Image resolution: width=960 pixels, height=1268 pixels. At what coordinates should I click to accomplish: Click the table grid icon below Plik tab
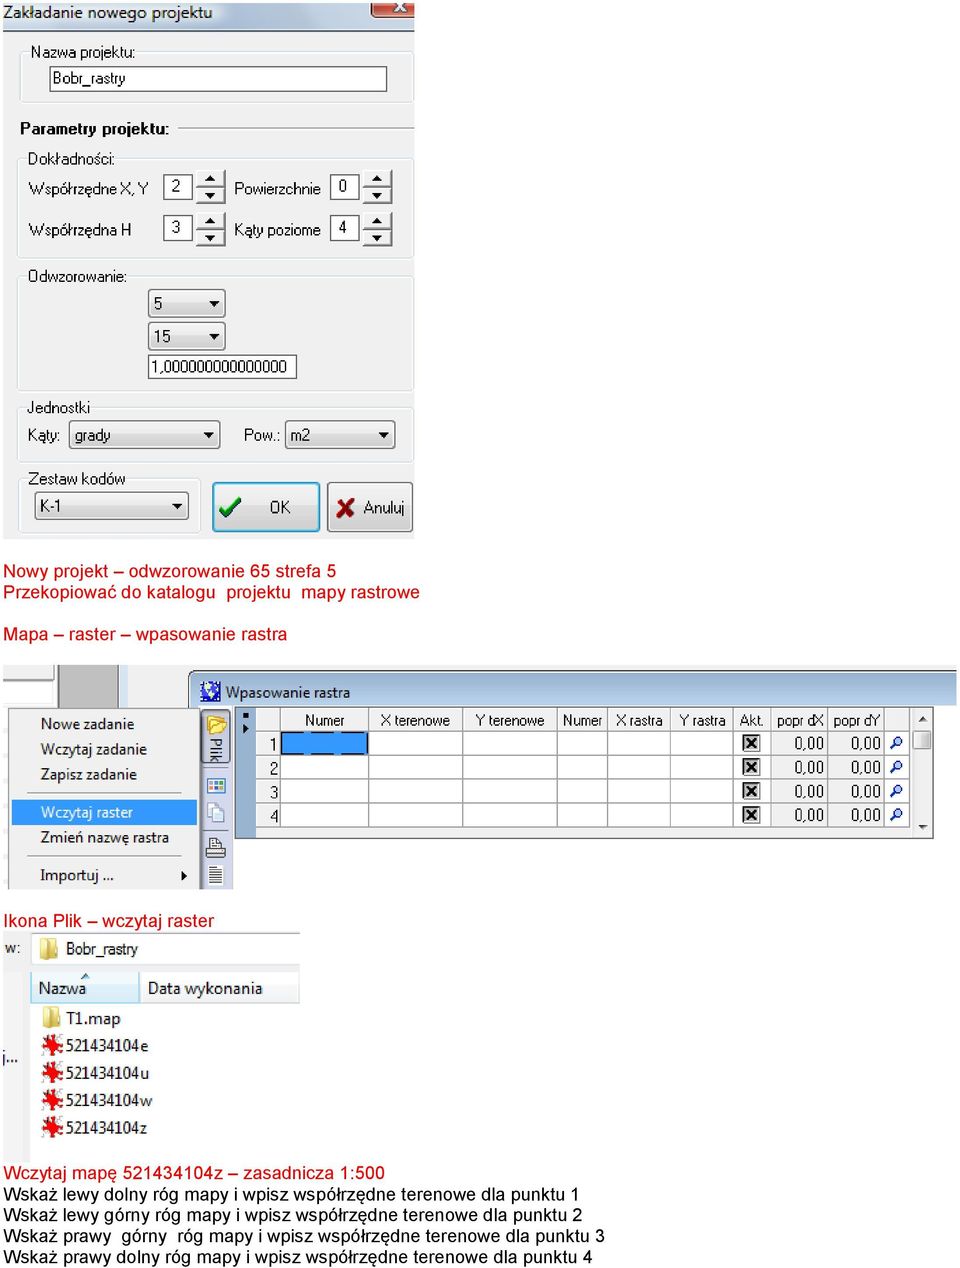coord(216,786)
